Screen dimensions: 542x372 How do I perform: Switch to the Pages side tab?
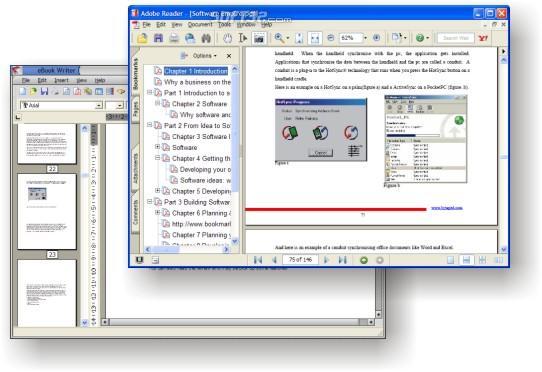click(136, 109)
